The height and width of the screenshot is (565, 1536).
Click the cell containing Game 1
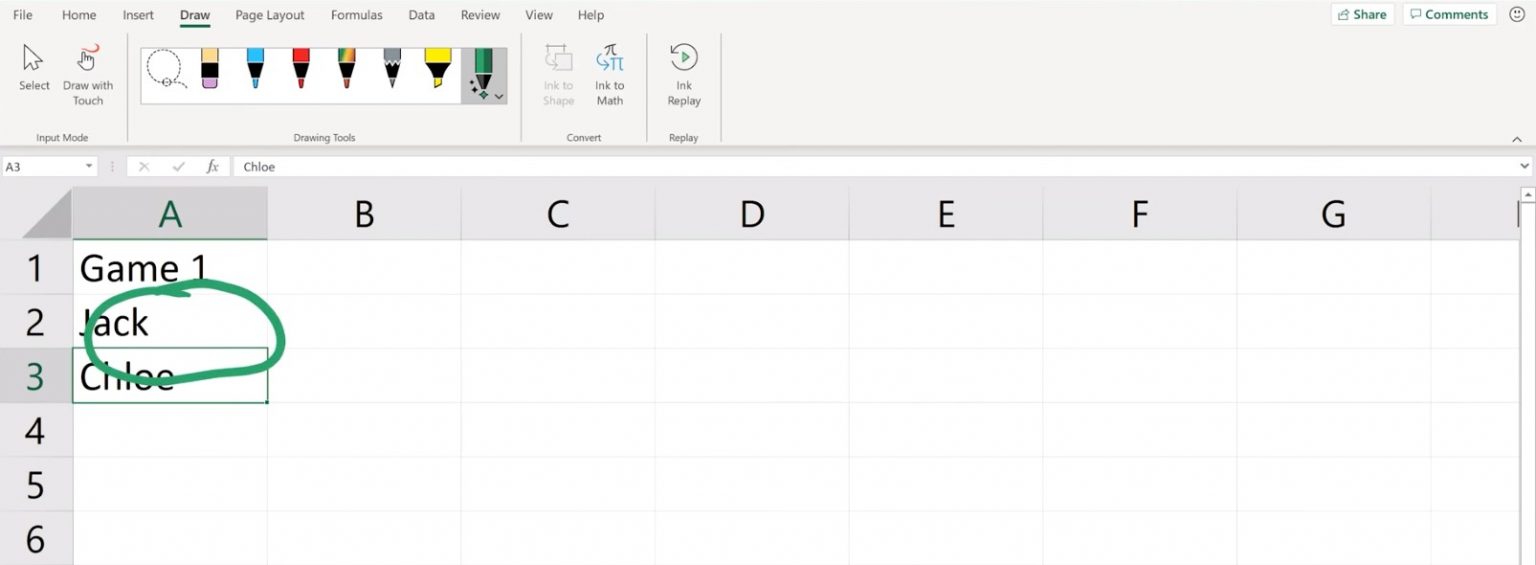coord(170,267)
